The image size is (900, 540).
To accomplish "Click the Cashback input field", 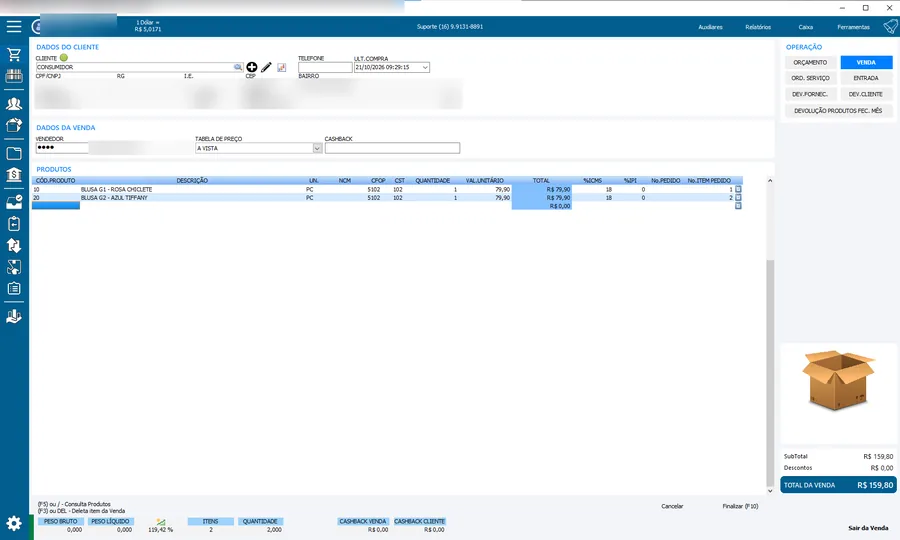I will (x=392, y=148).
